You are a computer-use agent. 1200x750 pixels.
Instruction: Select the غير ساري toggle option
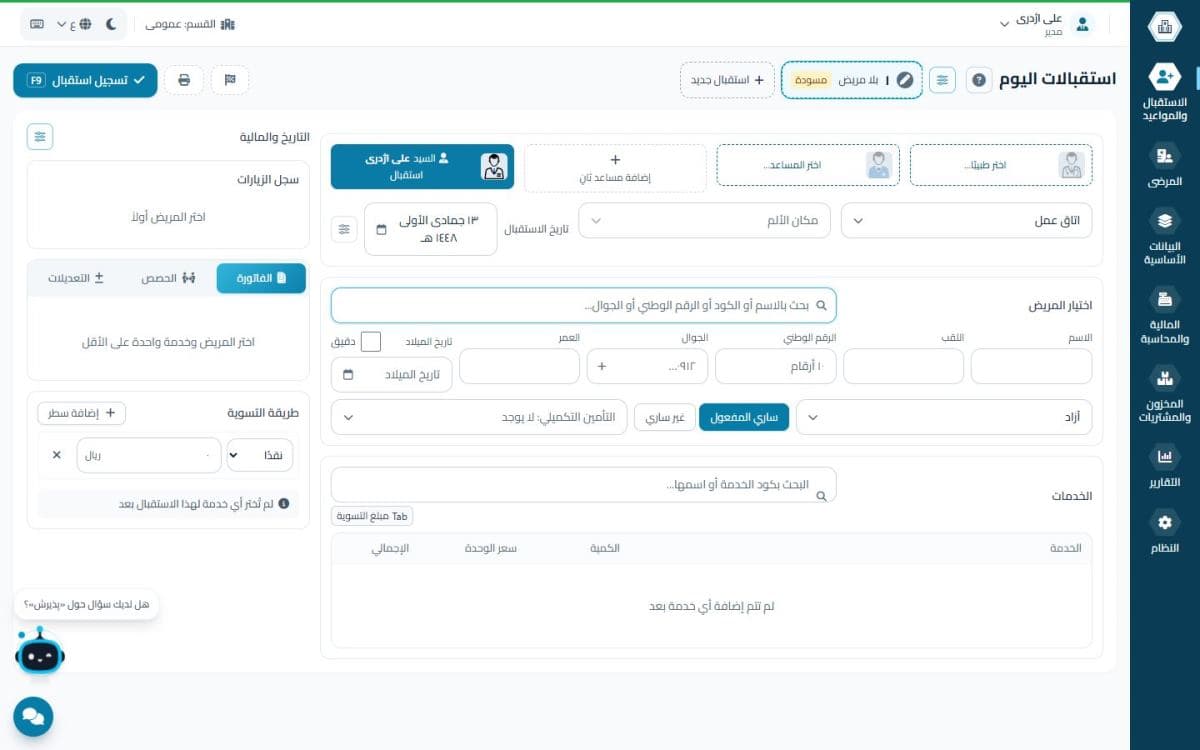pos(665,417)
